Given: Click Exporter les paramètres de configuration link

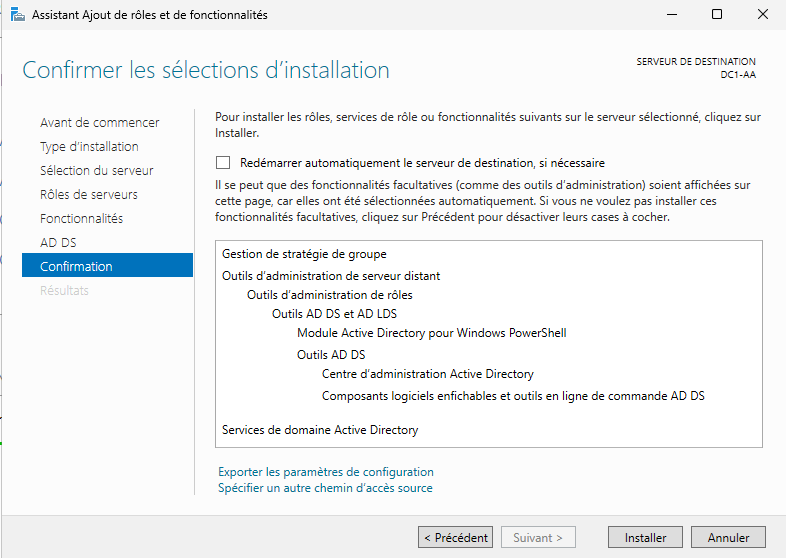Looking at the screenshot, I should (x=325, y=472).
